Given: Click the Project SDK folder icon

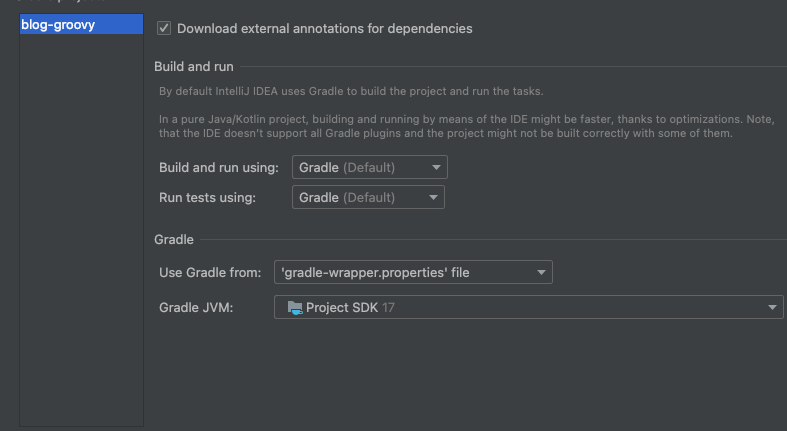Looking at the screenshot, I should pyautogui.click(x=295, y=308).
